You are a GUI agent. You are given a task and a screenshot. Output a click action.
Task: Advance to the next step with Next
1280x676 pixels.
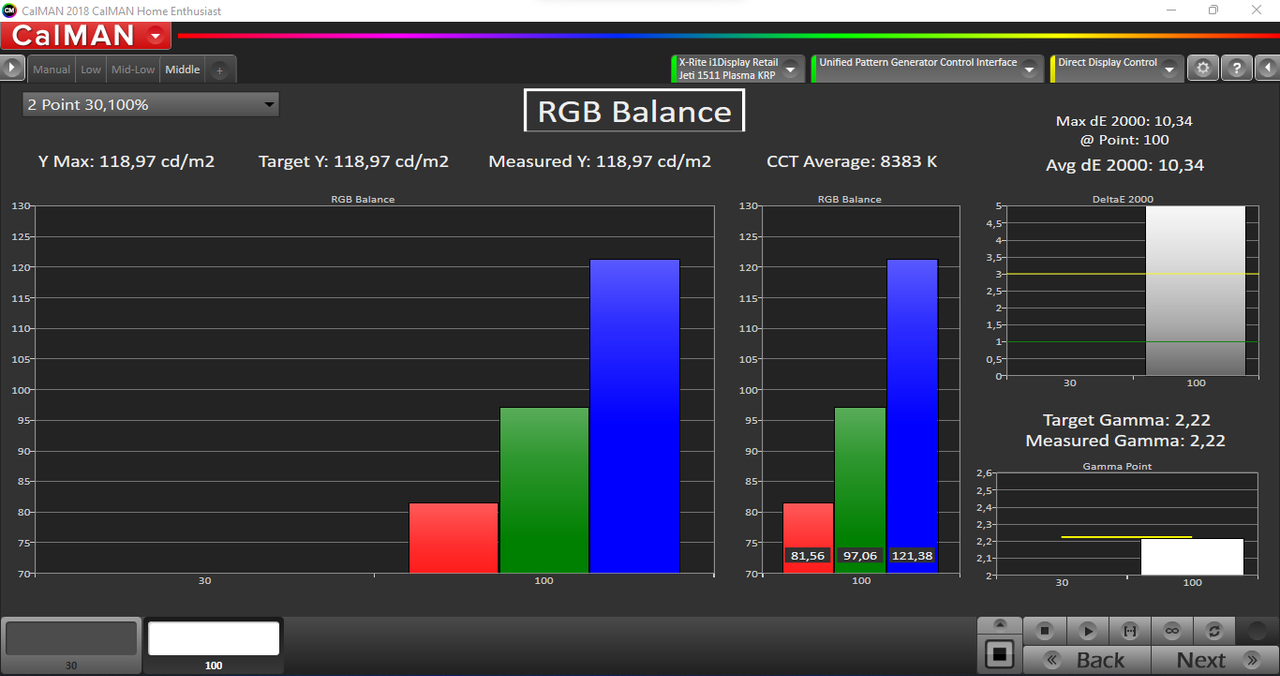pyautogui.click(x=1214, y=660)
